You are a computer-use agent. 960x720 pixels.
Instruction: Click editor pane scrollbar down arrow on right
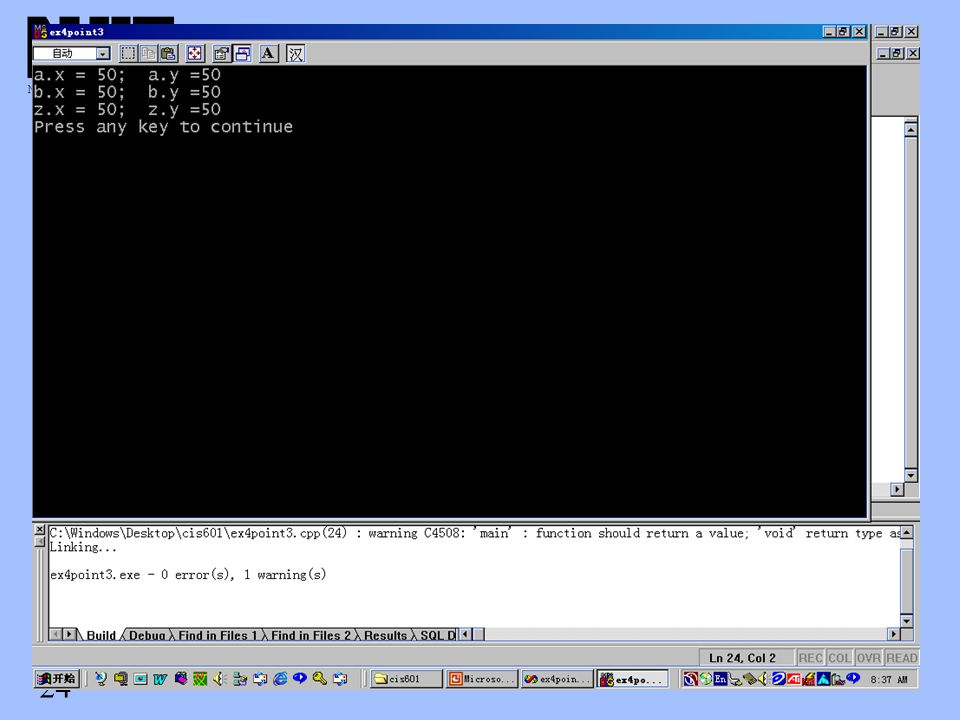coord(911,475)
